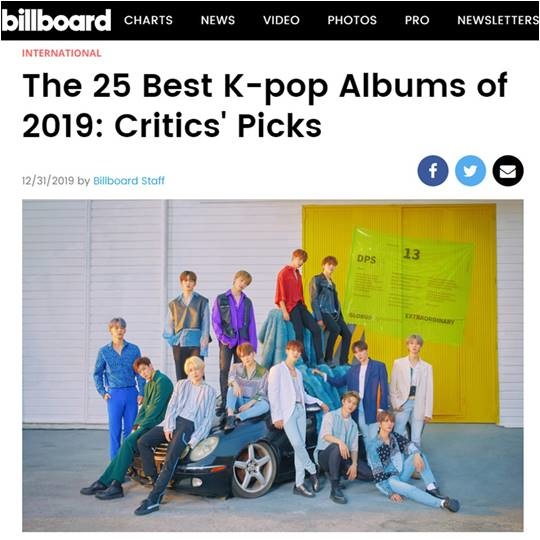Click the 12/31/2019 publication date
The image size is (540, 540).
coord(48,180)
